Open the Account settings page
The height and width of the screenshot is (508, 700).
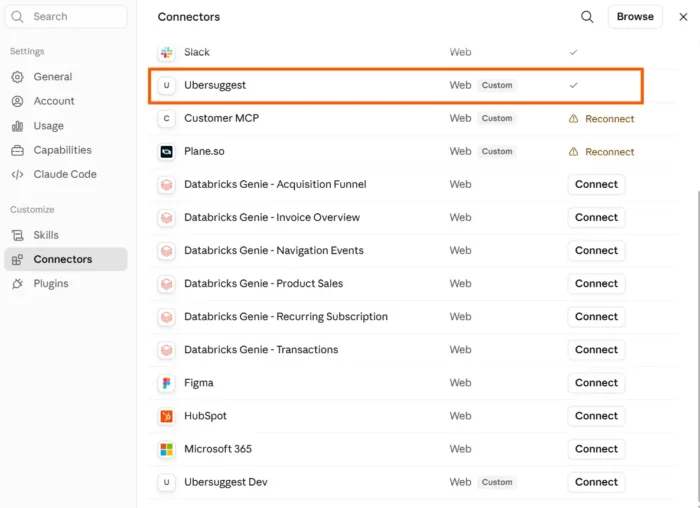click(x=66, y=101)
